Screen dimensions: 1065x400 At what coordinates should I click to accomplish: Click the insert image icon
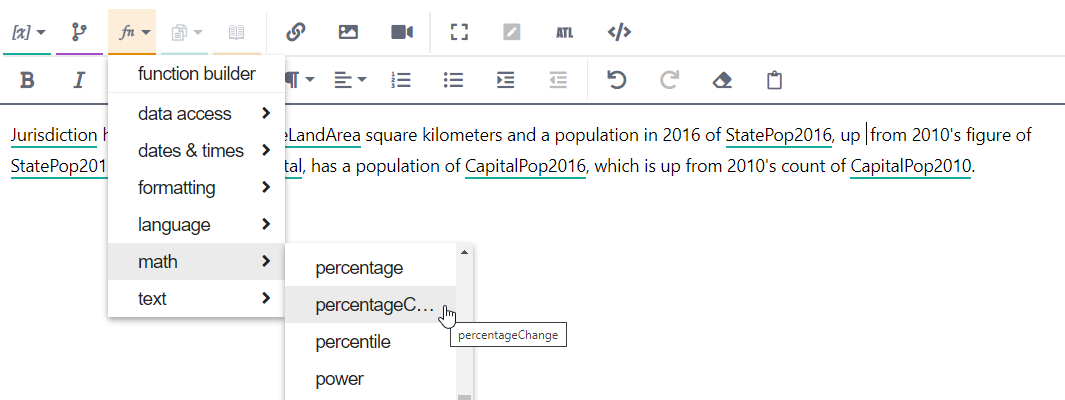click(x=348, y=32)
